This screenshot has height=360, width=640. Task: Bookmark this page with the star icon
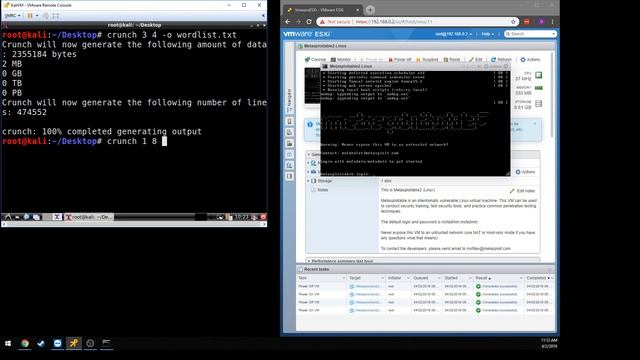(513, 22)
